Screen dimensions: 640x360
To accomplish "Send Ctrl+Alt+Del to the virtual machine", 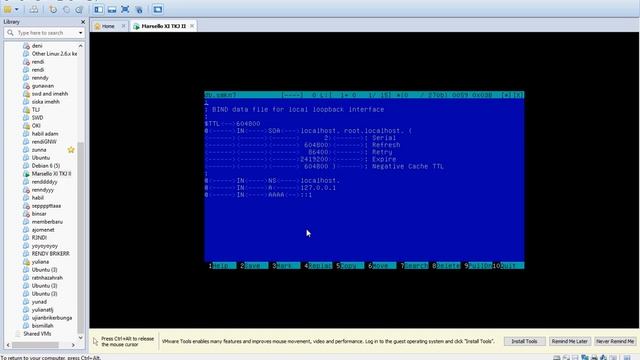I will [34, 9].
